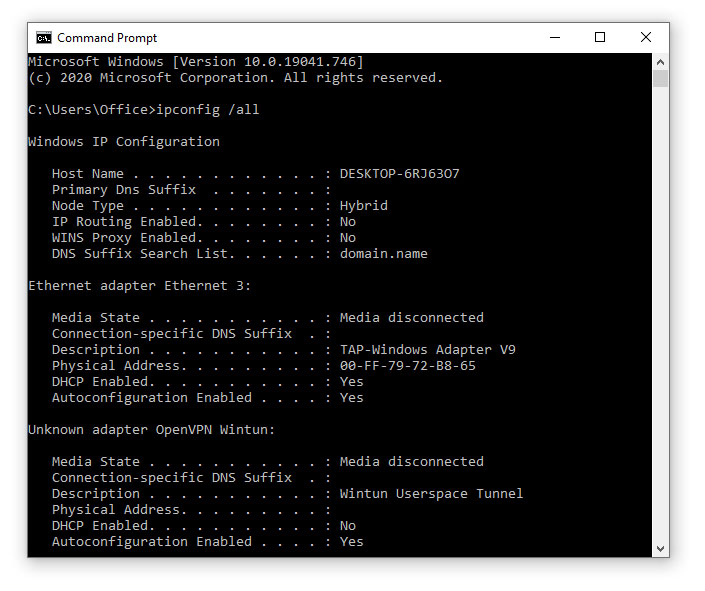Click the TAP-Windows Adapter V9 description
This screenshot has height=591, width=705.
(x=427, y=350)
